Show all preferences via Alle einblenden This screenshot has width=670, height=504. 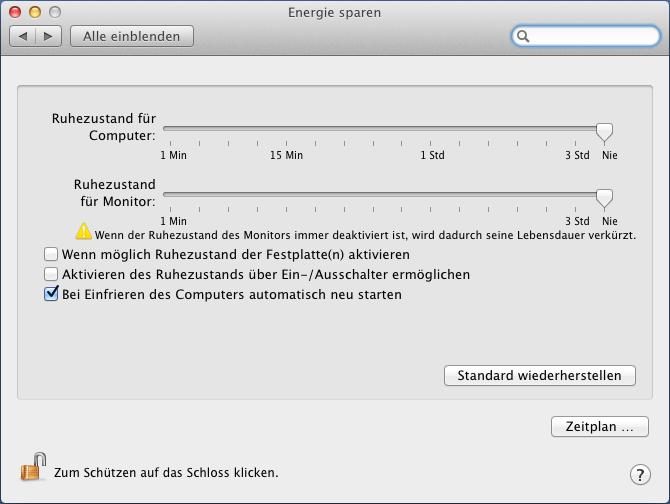point(132,36)
